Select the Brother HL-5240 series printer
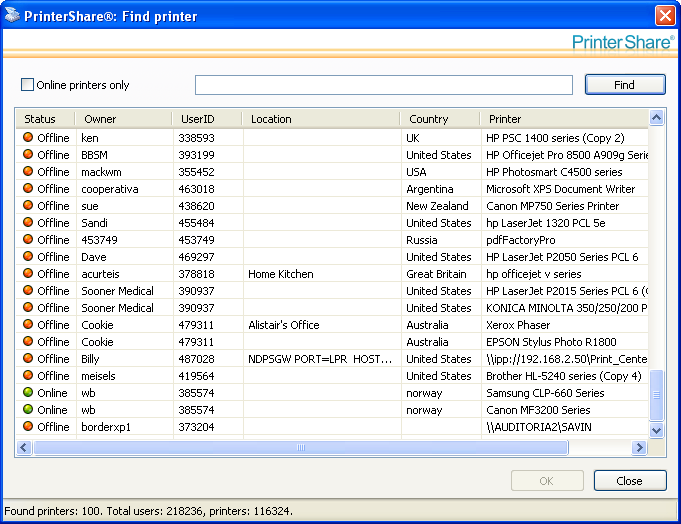The width and height of the screenshot is (681, 524). [564, 376]
